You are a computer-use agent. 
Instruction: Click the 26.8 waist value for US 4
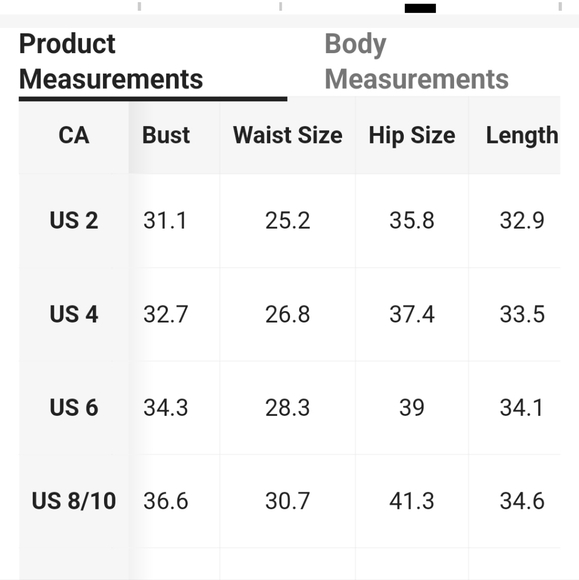pyautogui.click(x=287, y=314)
